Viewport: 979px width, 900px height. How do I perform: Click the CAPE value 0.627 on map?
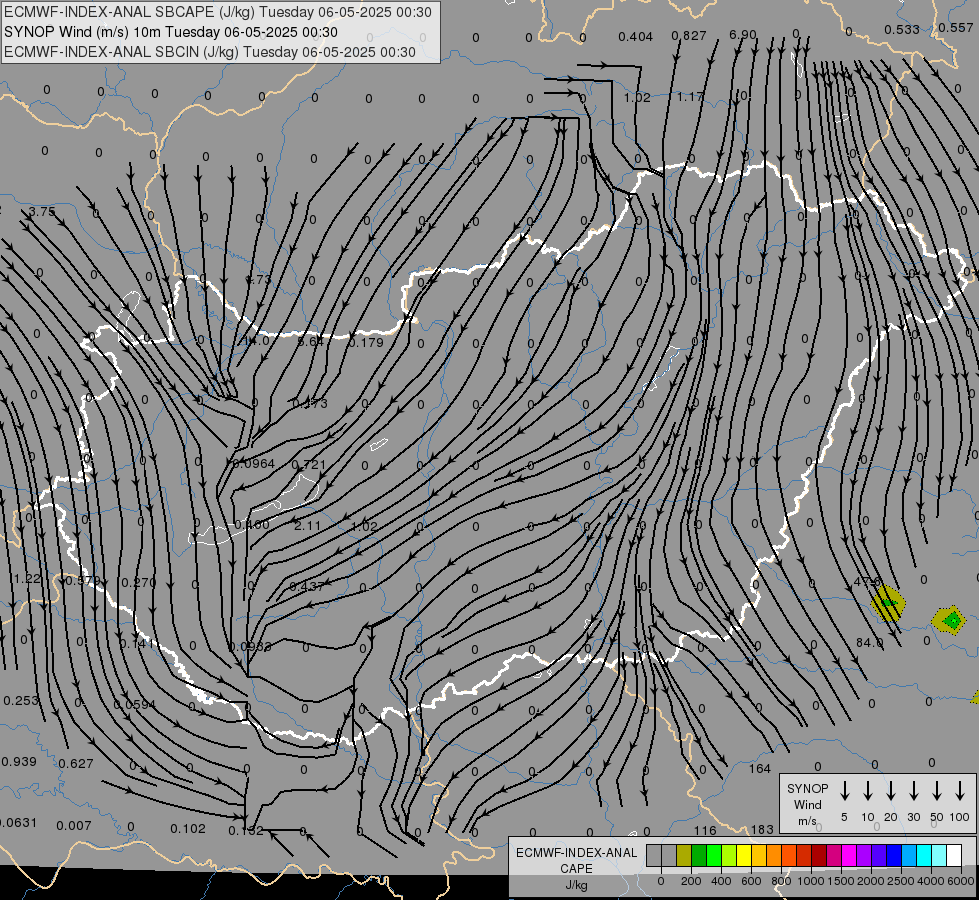pyautogui.click(x=76, y=764)
